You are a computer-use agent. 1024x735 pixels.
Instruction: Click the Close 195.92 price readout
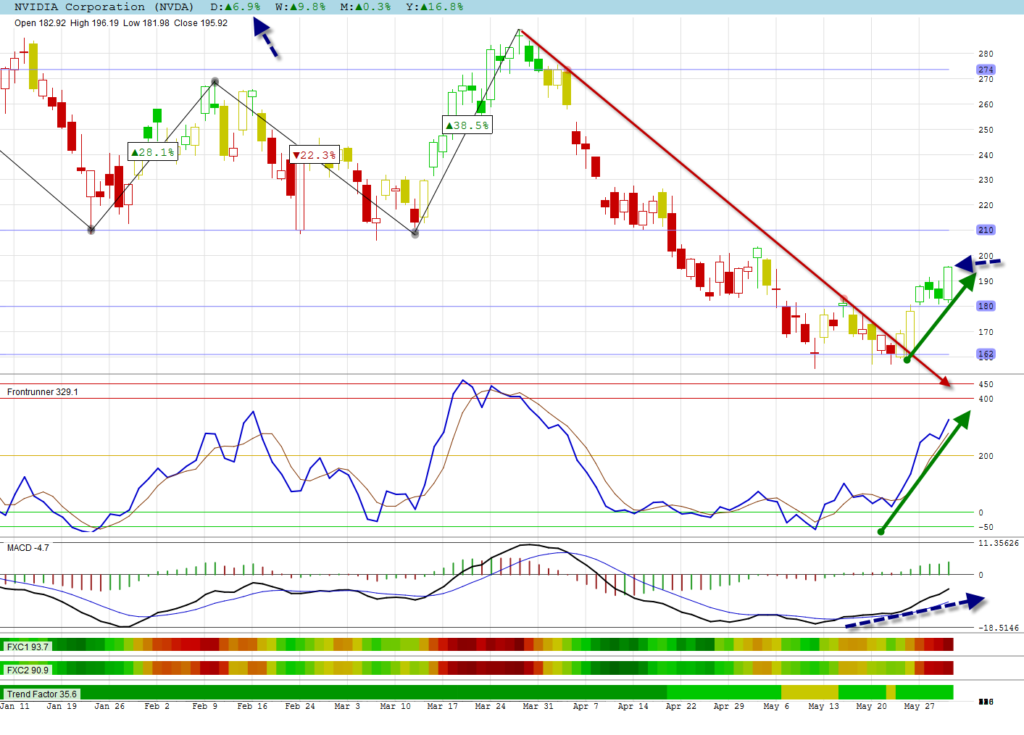200,23
